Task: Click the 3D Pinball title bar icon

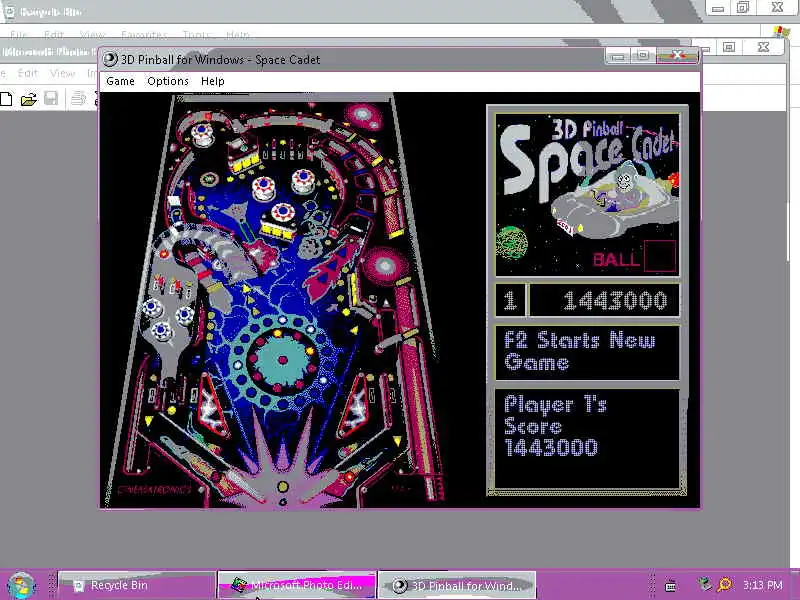Action: [x=110, y=60]
